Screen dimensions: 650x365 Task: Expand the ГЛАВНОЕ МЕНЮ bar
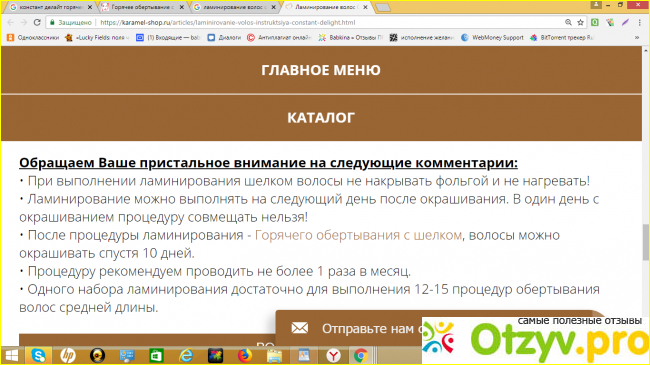321,70
